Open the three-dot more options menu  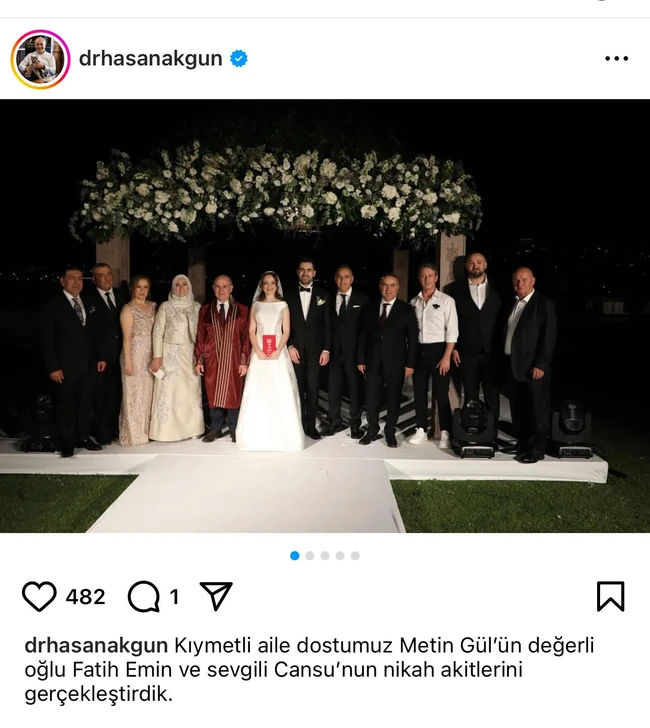click(617, 58)
